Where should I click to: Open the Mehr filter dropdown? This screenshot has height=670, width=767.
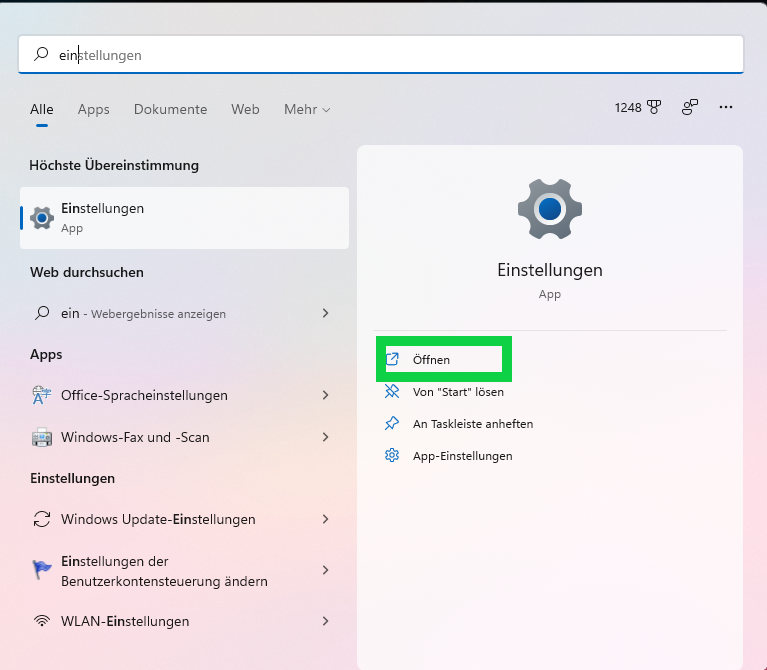pos(307,109)
